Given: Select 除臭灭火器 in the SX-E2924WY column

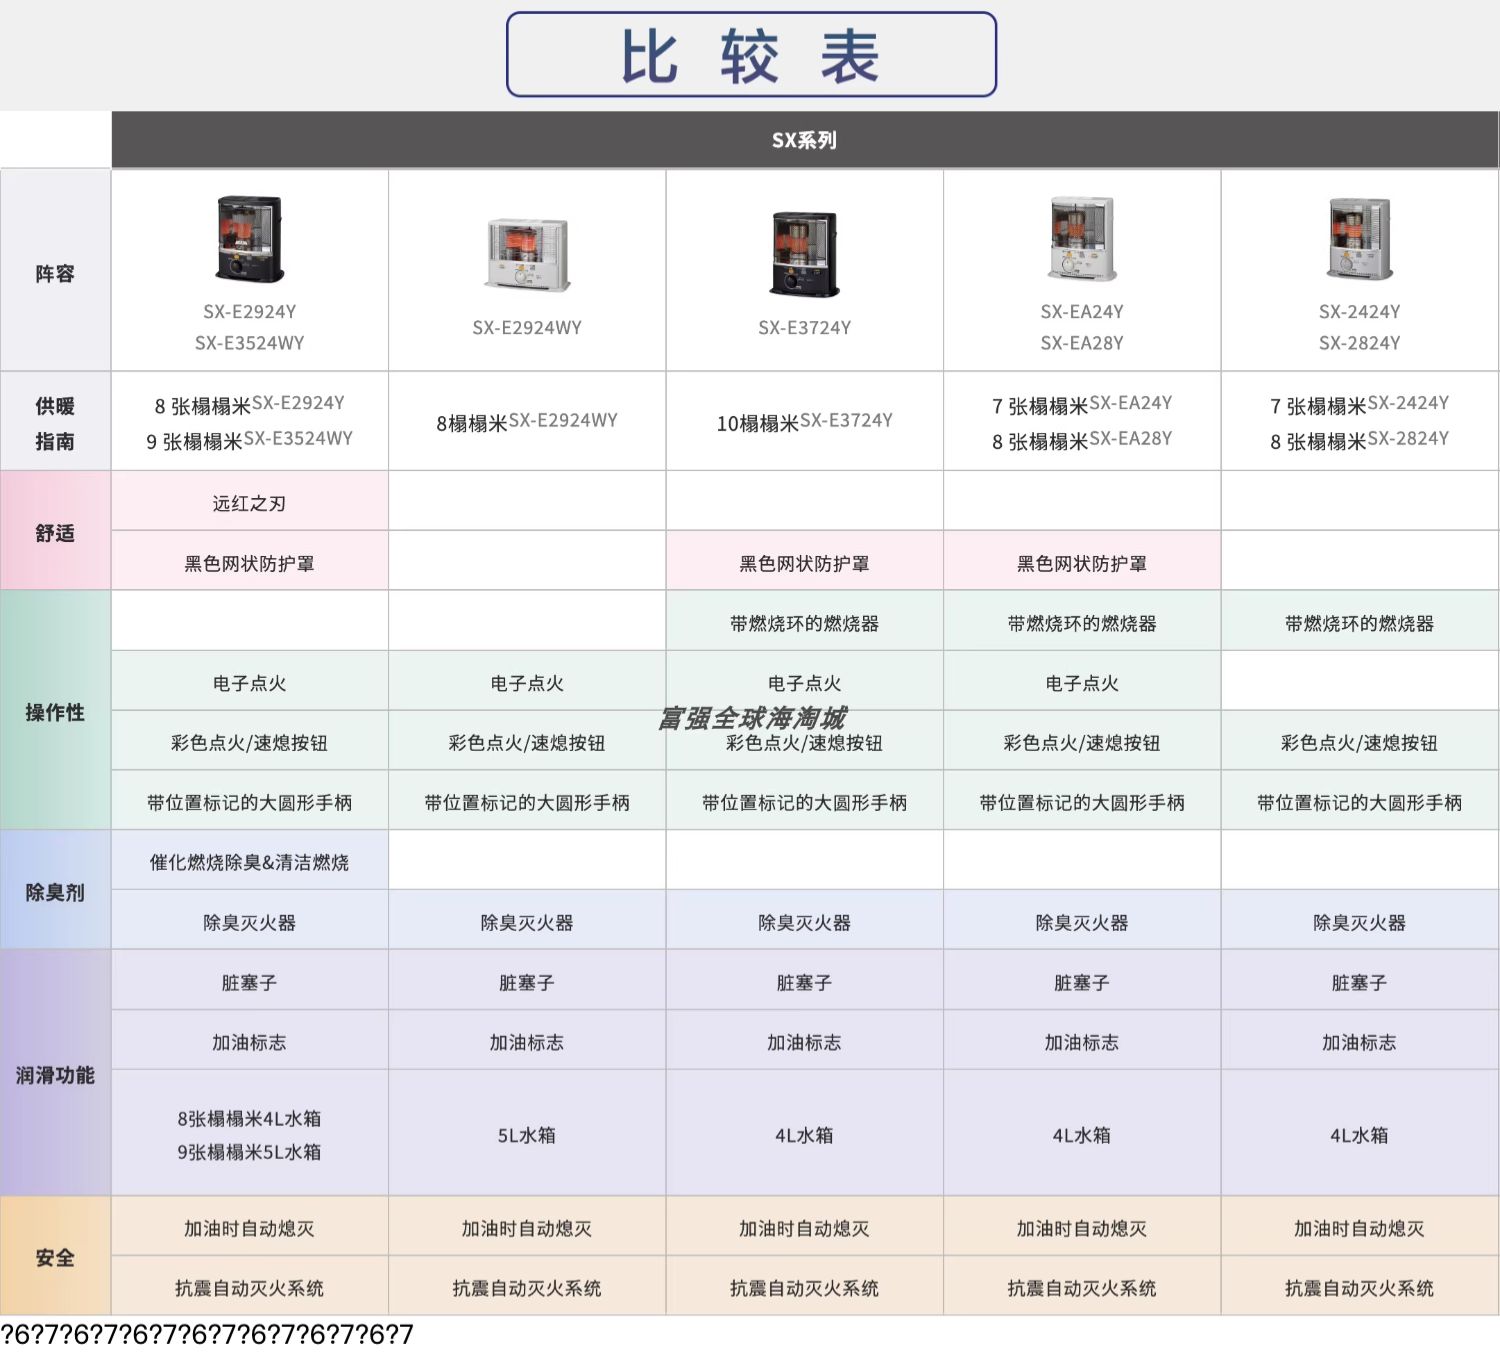Looking at the screenshot, I should pos(527,922).
